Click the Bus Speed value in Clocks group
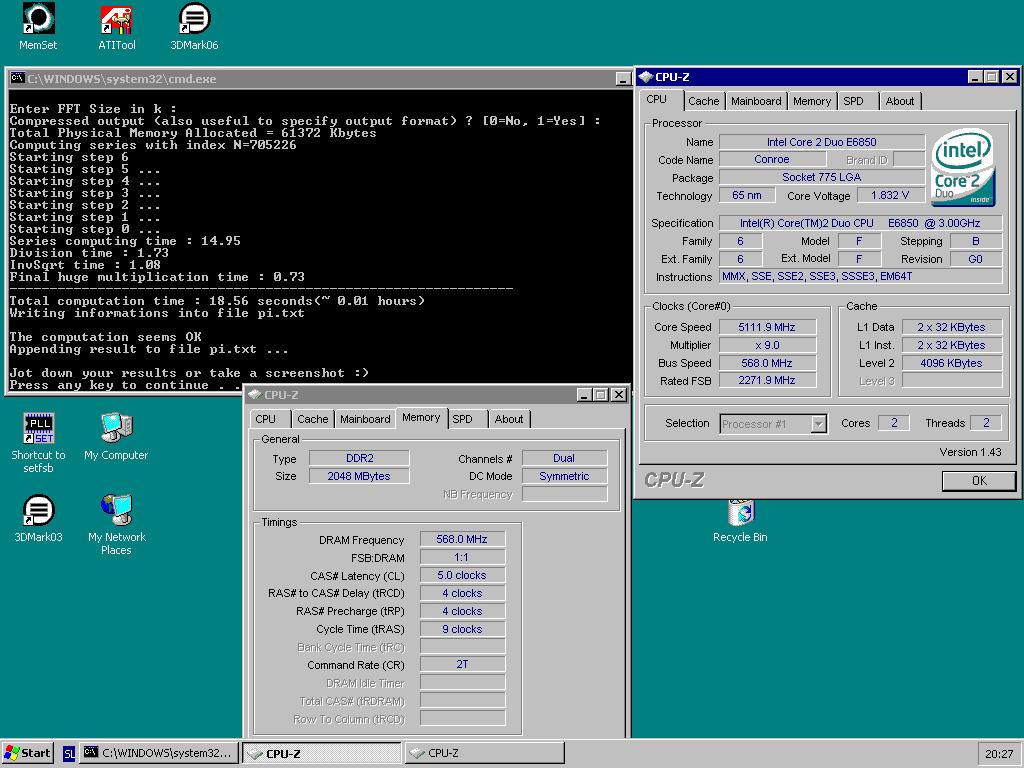1024x768 pixels. pos(767,363)
